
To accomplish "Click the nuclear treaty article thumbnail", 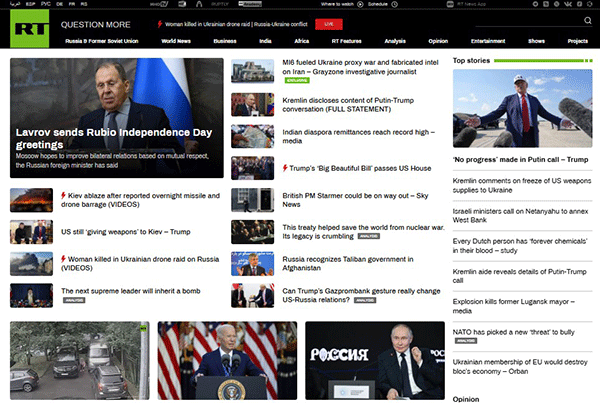I will coord(253,232).
